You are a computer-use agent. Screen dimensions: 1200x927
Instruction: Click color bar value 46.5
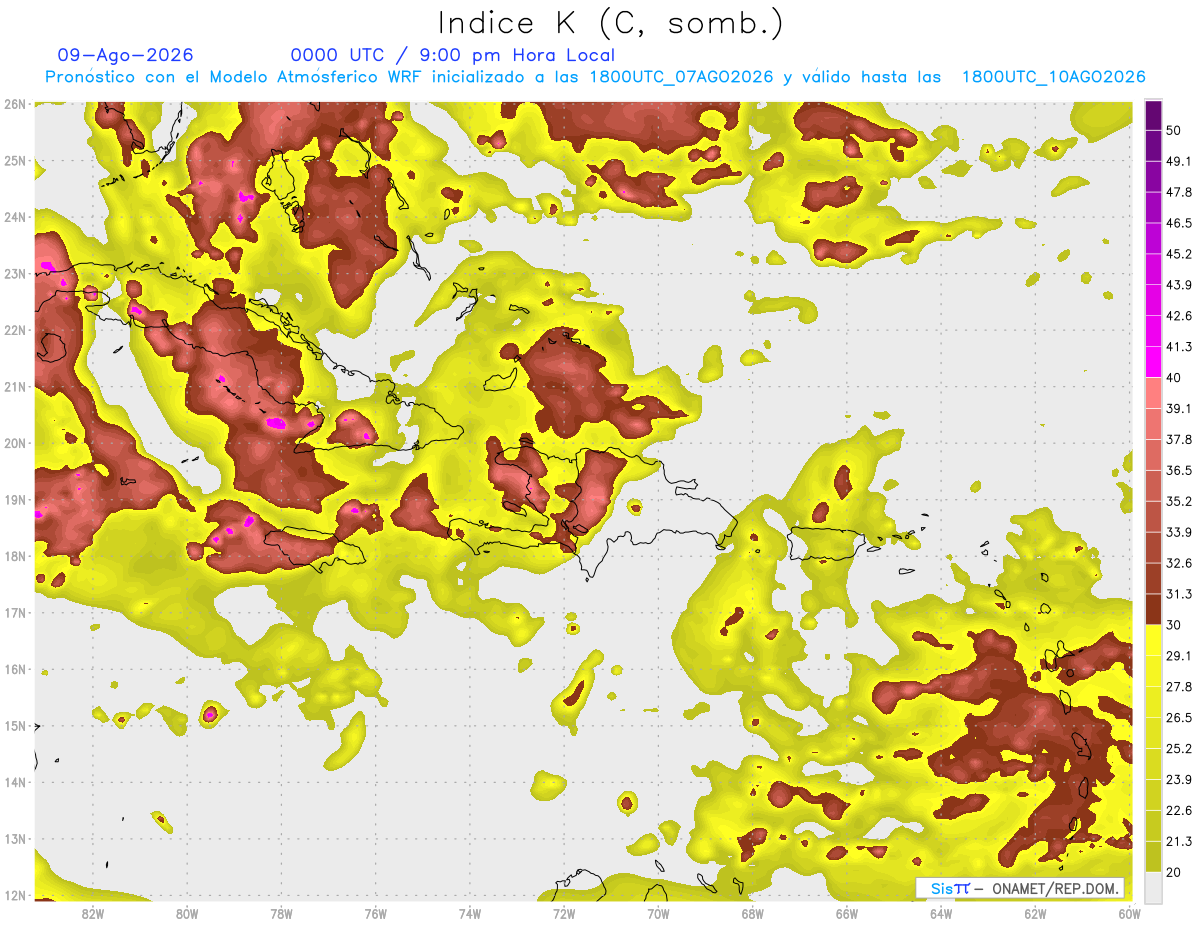click(1178, 223)
